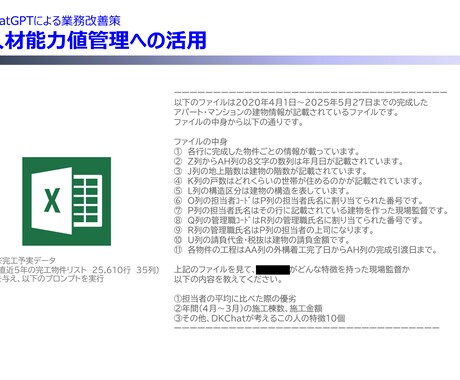Click the caption '完工予実データ'

click(28, 260)
